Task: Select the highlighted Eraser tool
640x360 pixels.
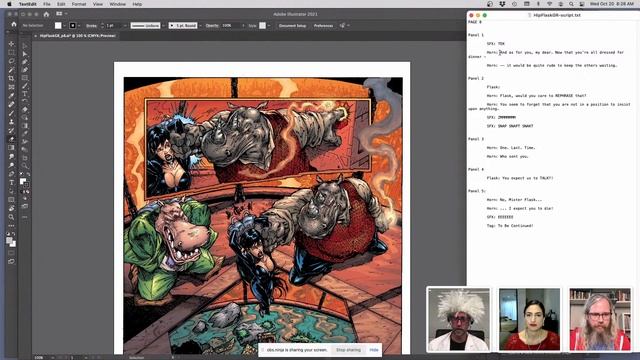Action: click(x=11, y=139)
